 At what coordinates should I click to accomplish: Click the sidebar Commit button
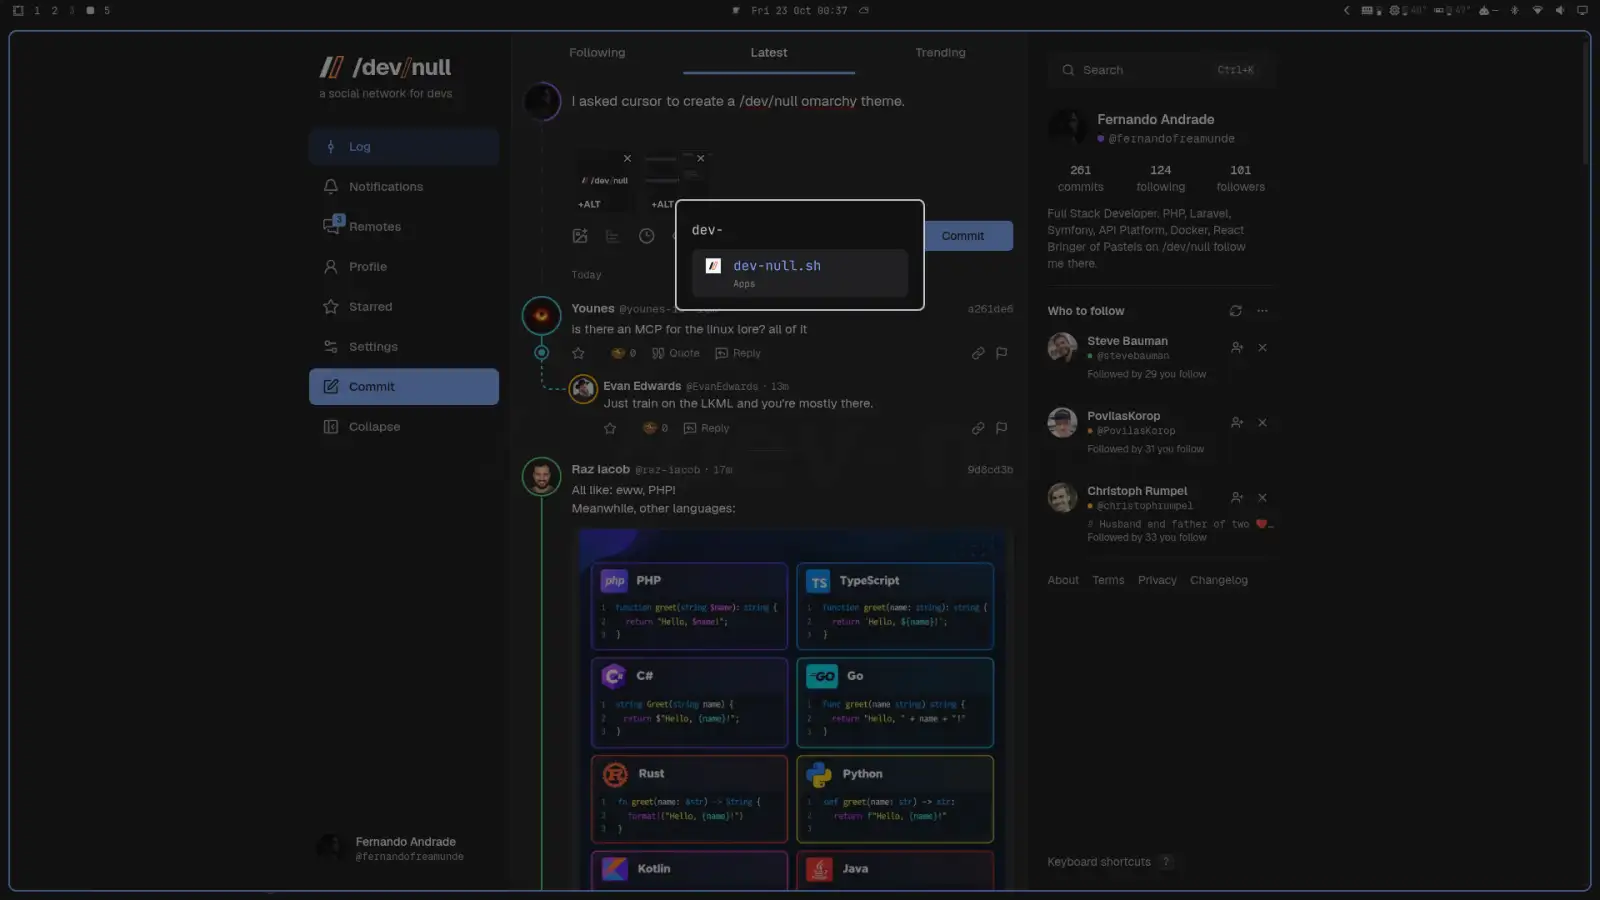404,387
